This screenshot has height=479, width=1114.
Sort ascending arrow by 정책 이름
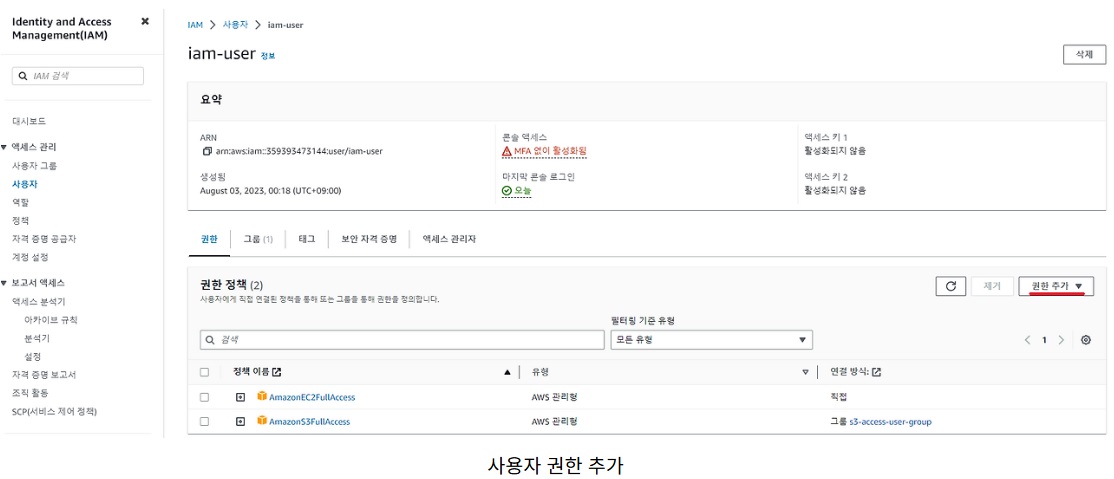(x=507, y=372)
